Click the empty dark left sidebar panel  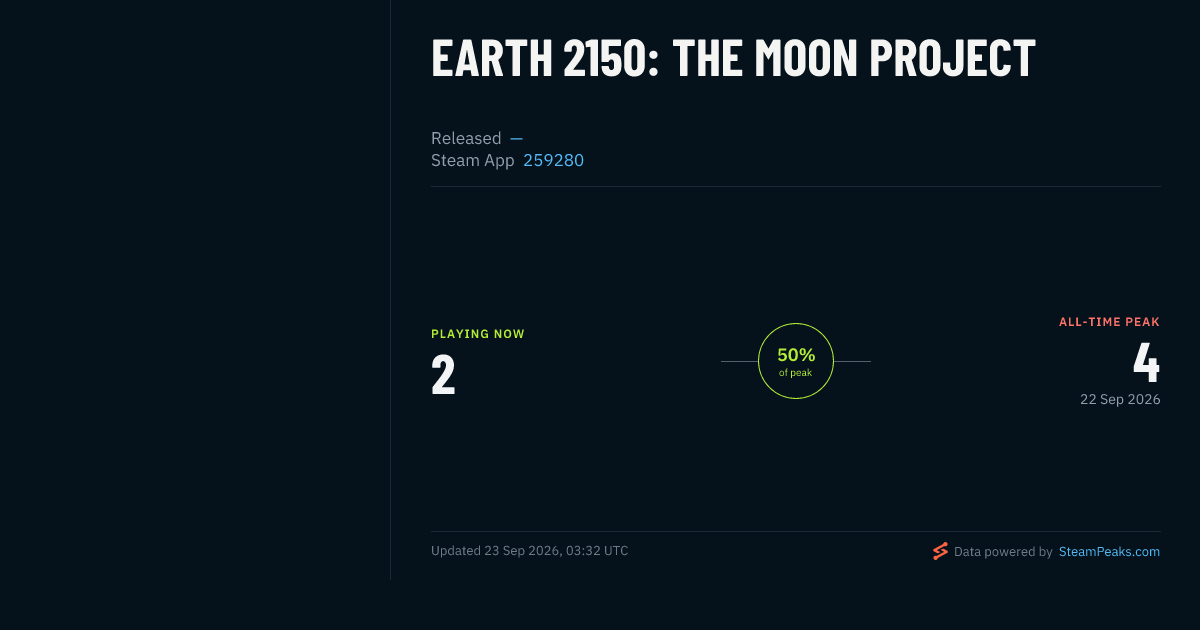click(195, 290)
